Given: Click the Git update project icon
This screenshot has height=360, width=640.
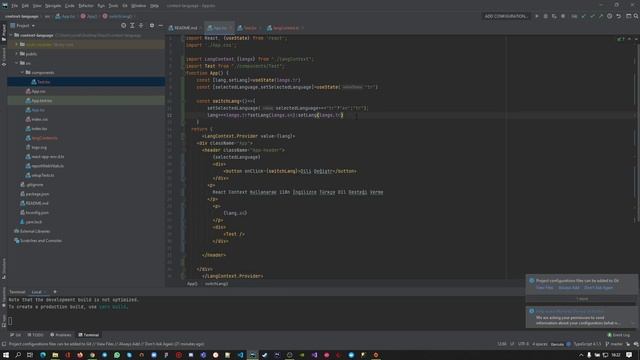Looking at the screenshot, I should (x=583, y=16).
